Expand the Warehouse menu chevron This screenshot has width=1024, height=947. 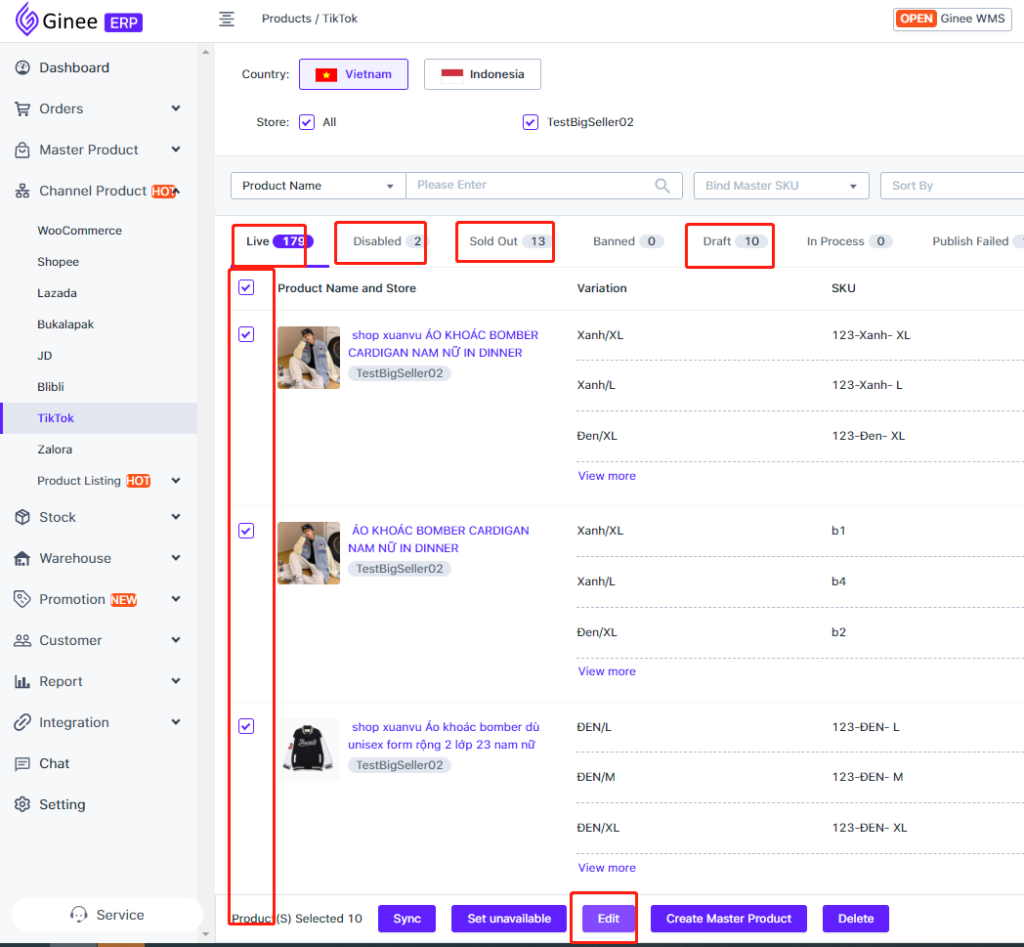[176, 558]
